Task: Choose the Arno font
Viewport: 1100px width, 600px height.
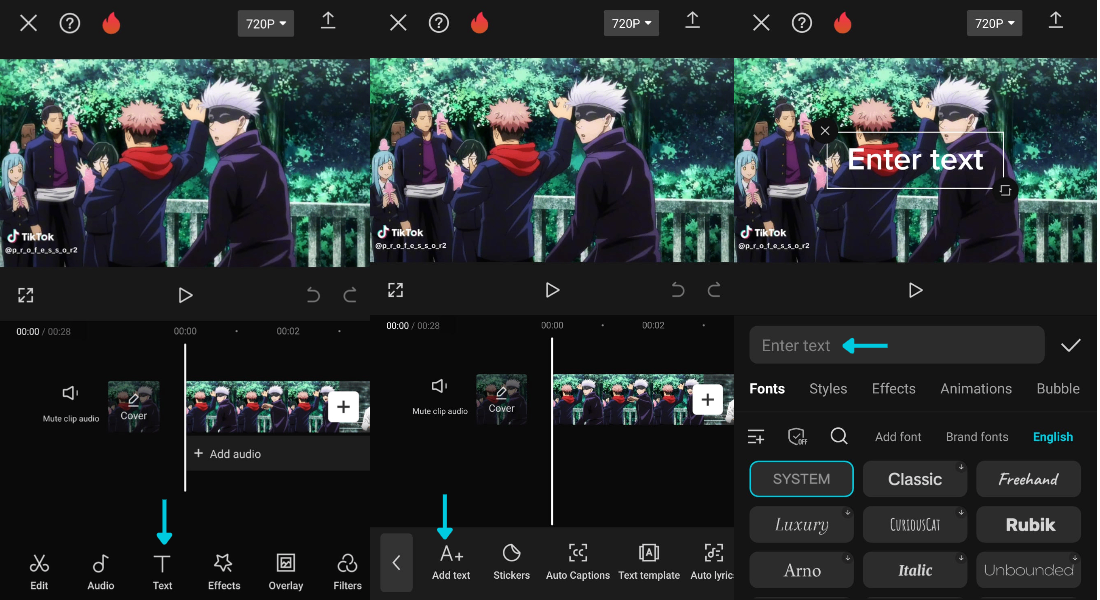Action: [801, 570]
